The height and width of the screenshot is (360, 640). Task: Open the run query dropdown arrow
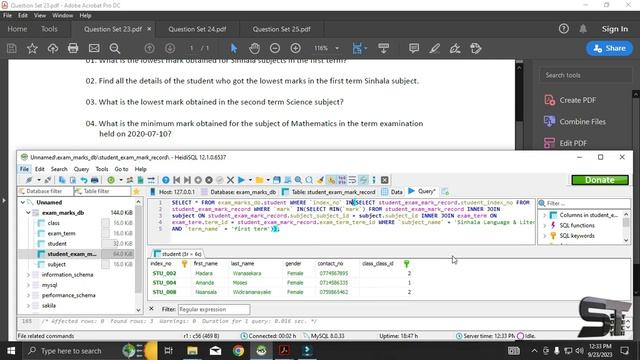coord(250,180)
